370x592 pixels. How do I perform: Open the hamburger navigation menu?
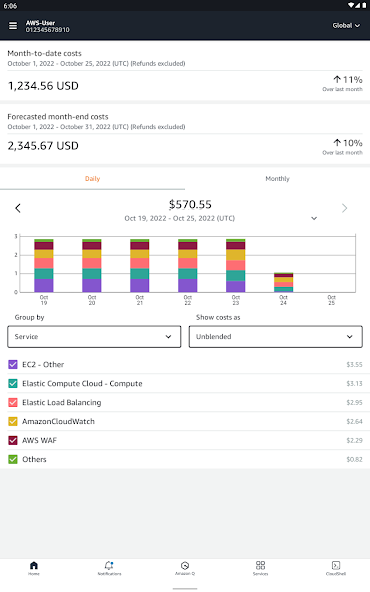point(13,26)
